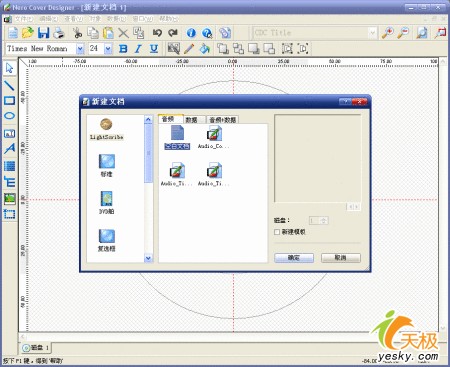Open the Times New Roman font dropdown
The height and width of the screenshot is (367, 450).
click(80, 49)
